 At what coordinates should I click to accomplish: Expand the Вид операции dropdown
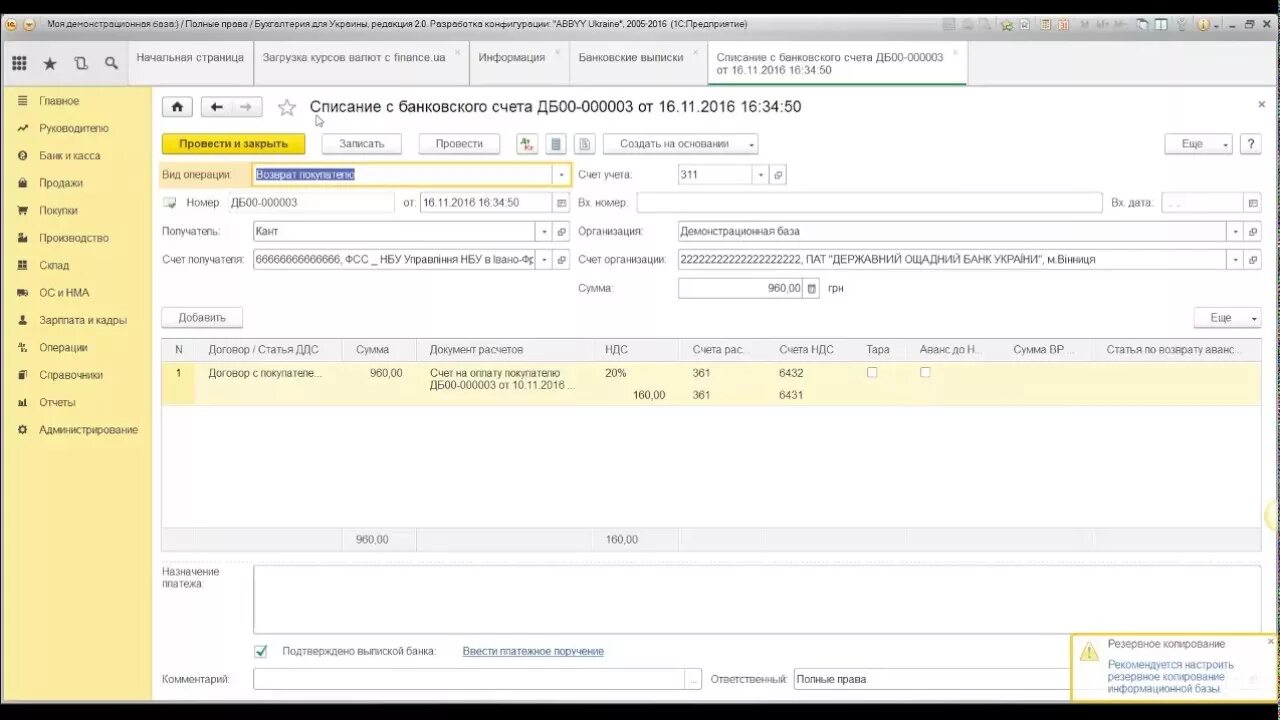[560, 175]
